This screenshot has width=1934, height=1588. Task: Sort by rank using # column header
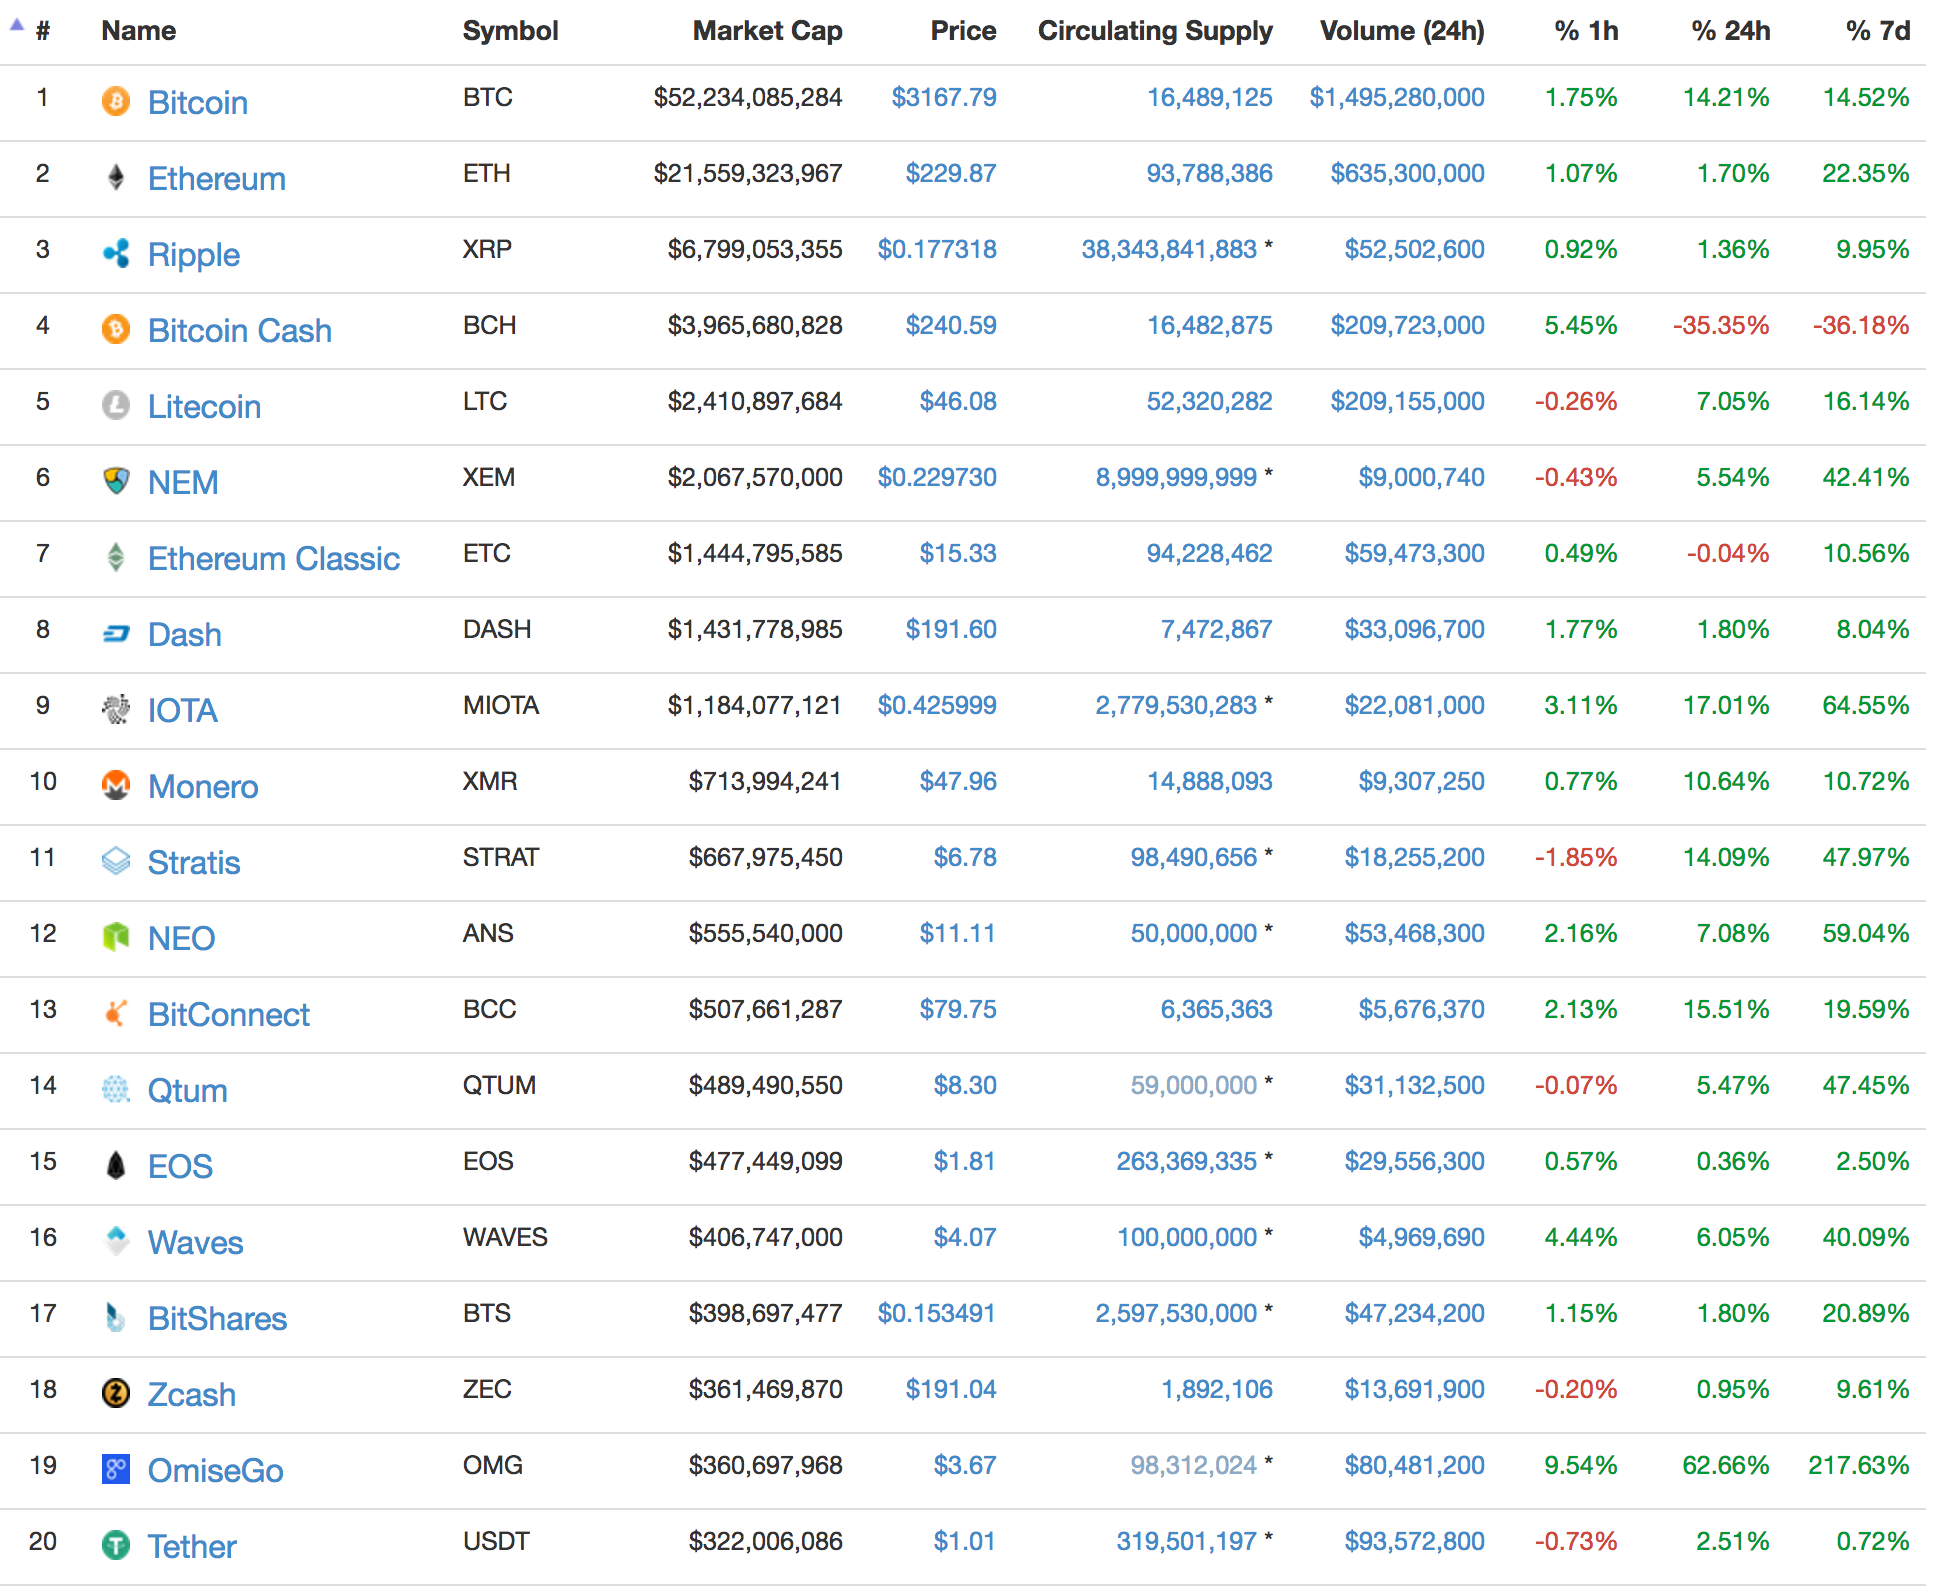pyautogui.click(x=42, y=31)
